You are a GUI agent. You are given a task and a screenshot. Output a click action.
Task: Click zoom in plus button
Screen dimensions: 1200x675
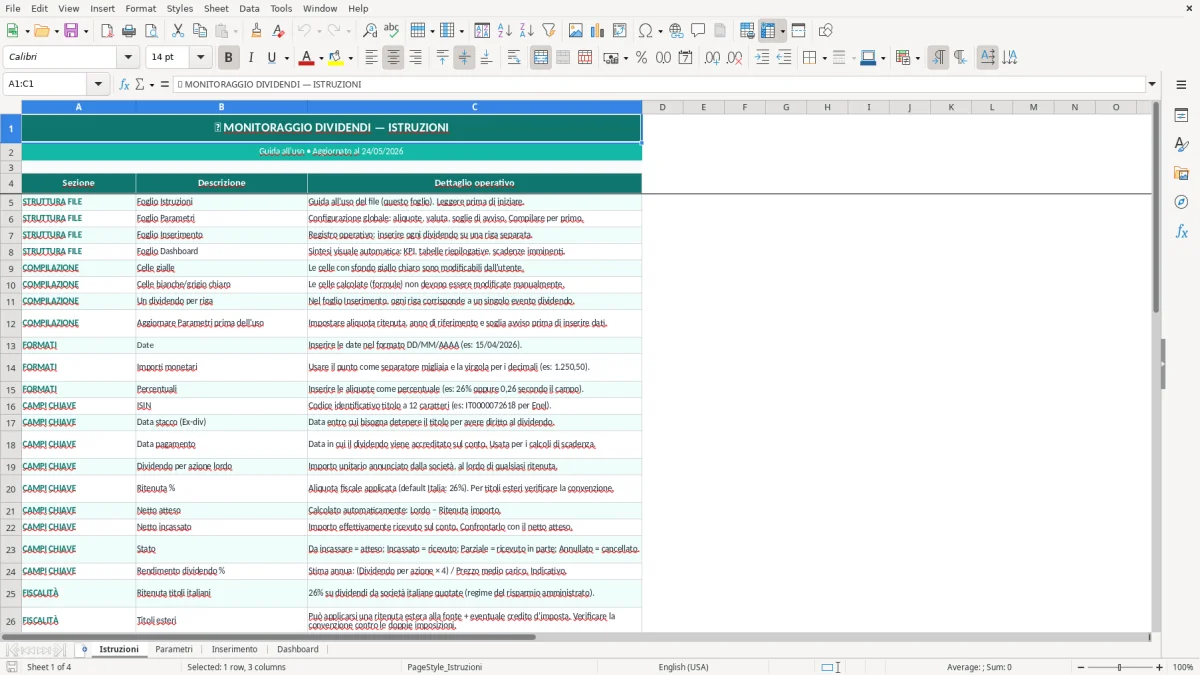(x=1160, y=667)
